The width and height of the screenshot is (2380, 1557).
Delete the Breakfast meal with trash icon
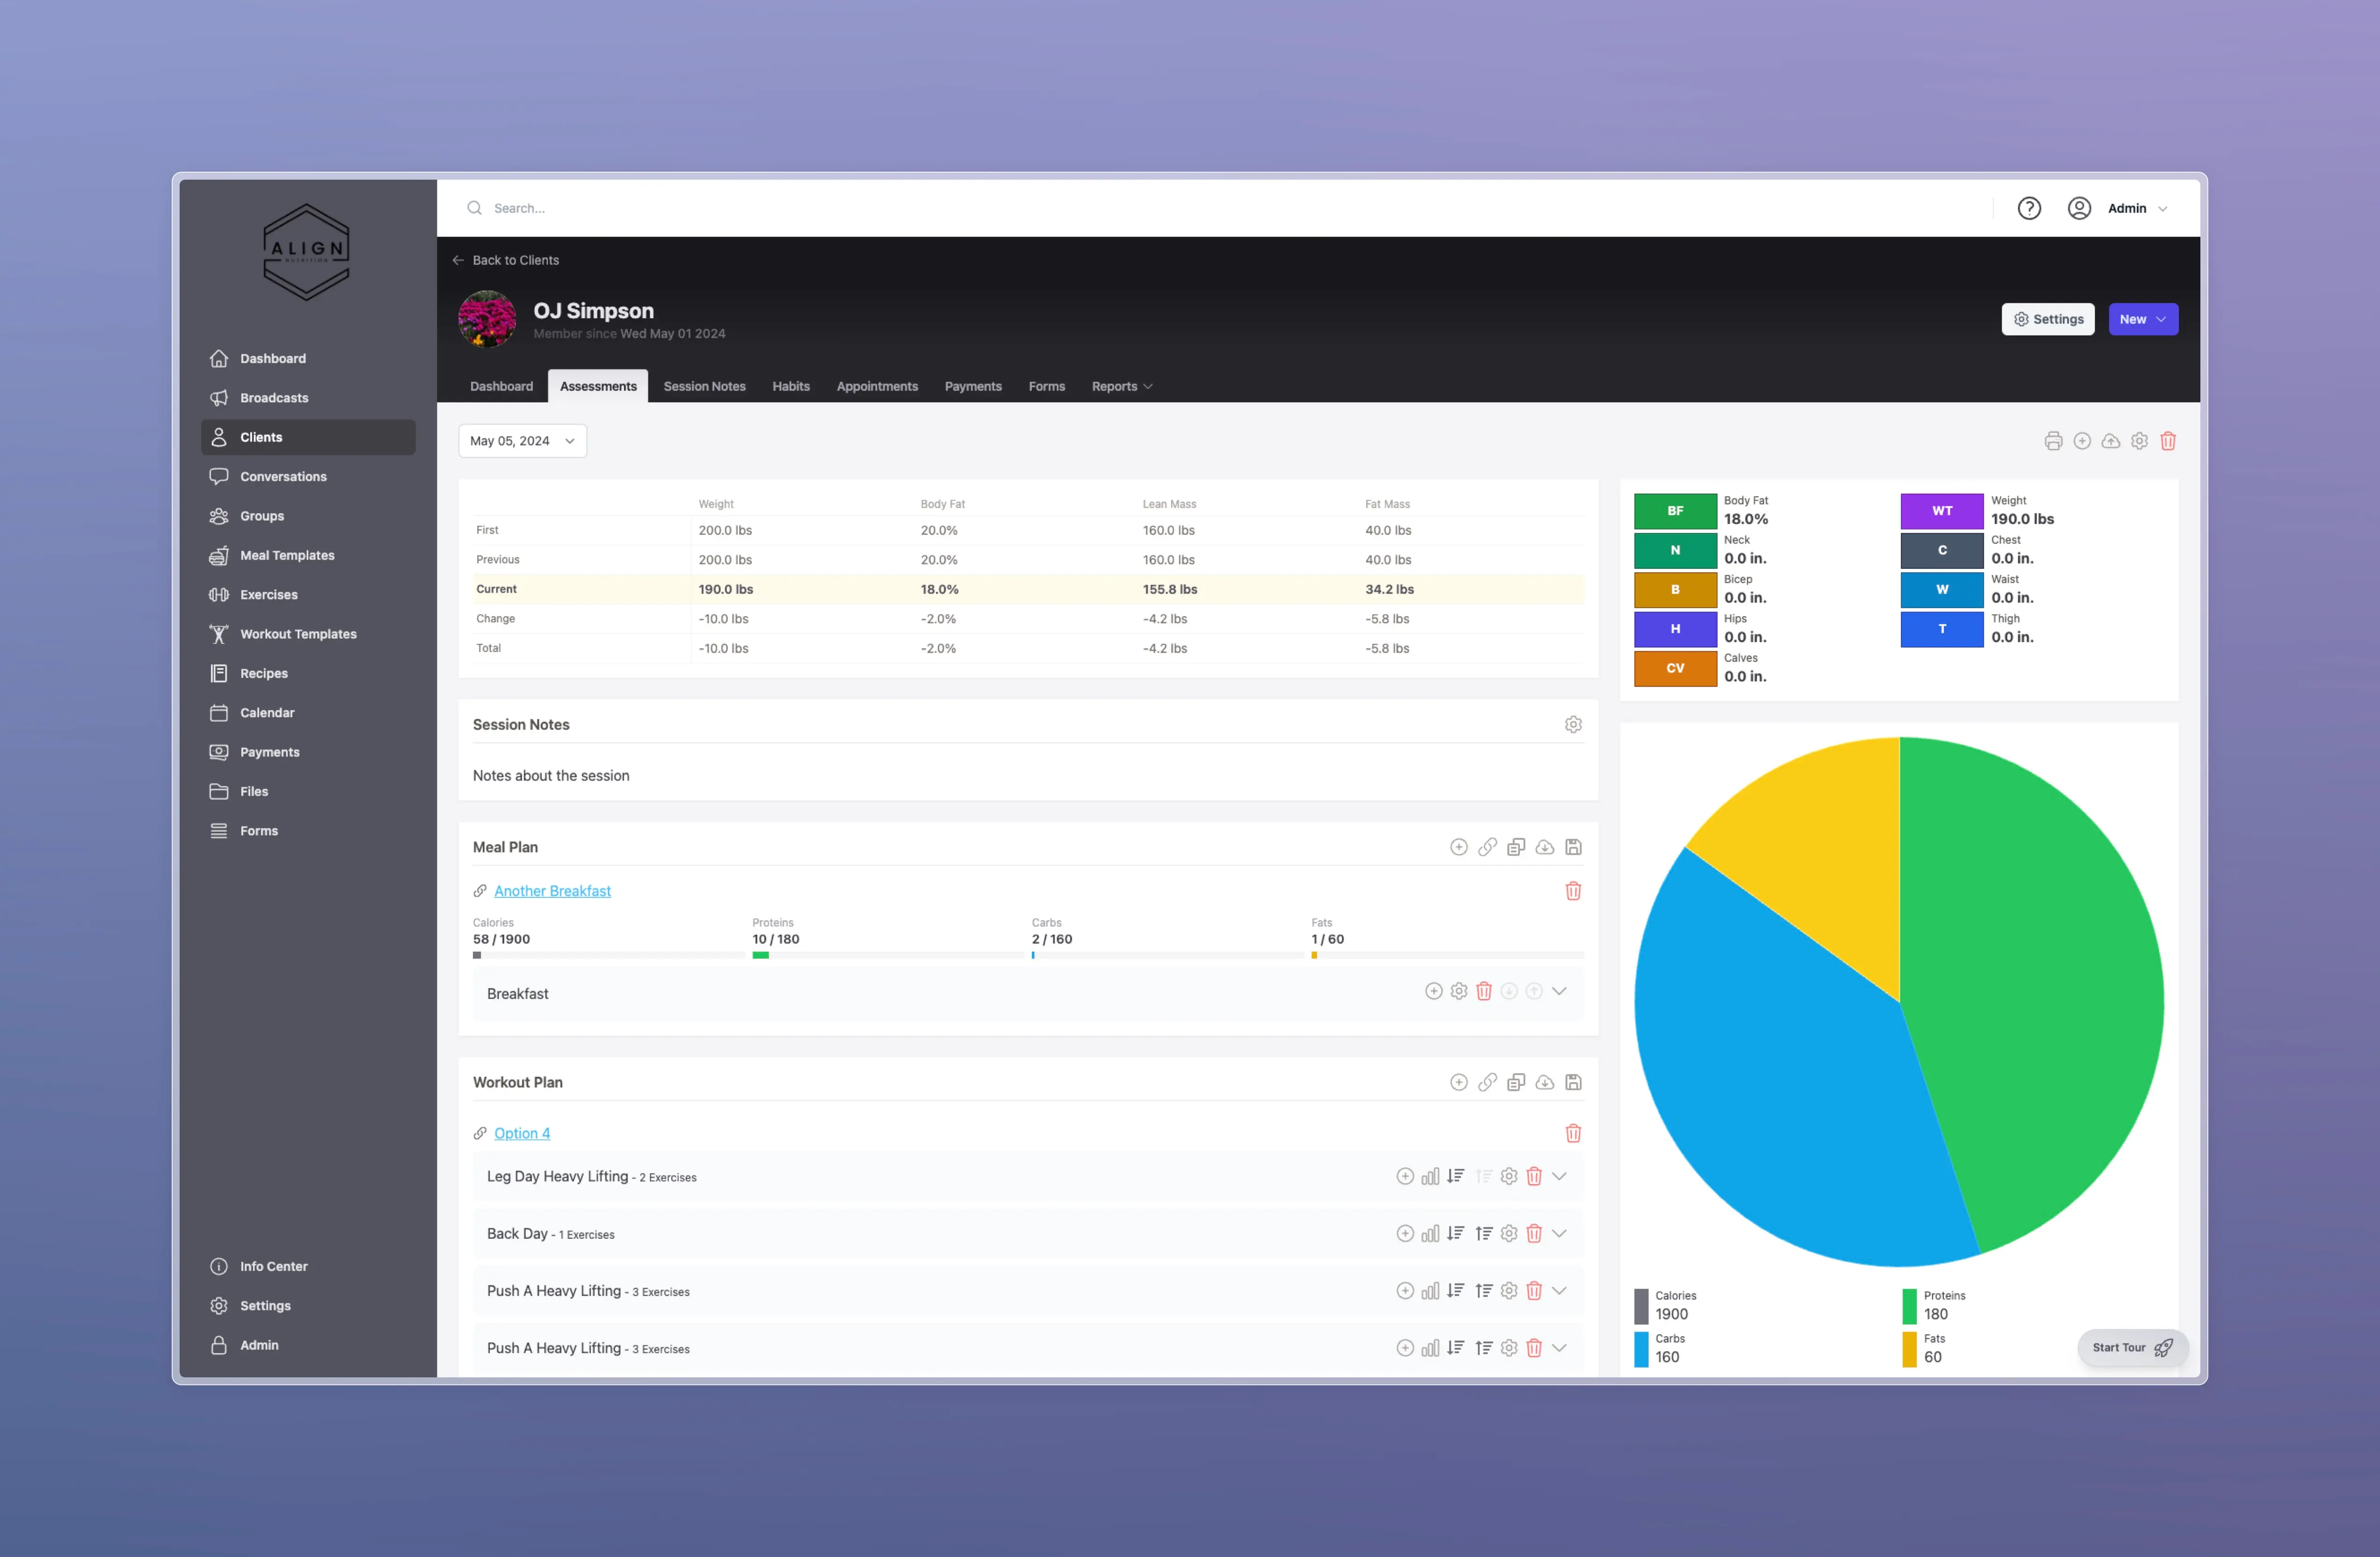click(x=1484, y=991)
